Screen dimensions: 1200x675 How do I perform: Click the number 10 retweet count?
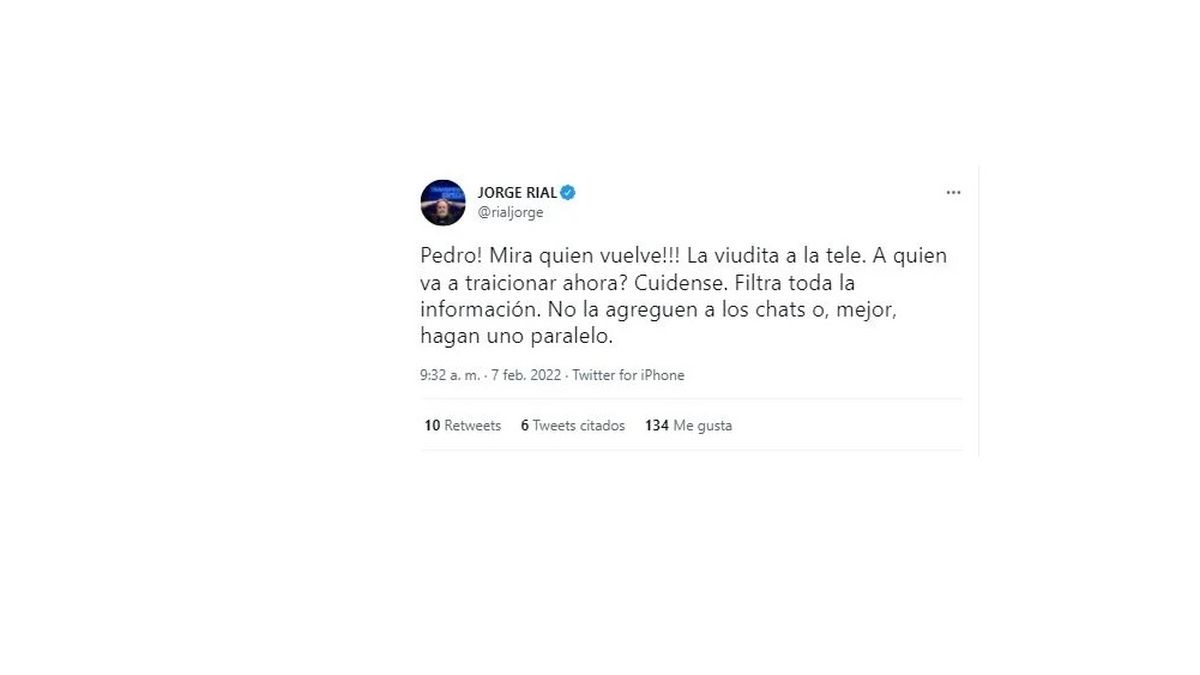pos(432,425)
